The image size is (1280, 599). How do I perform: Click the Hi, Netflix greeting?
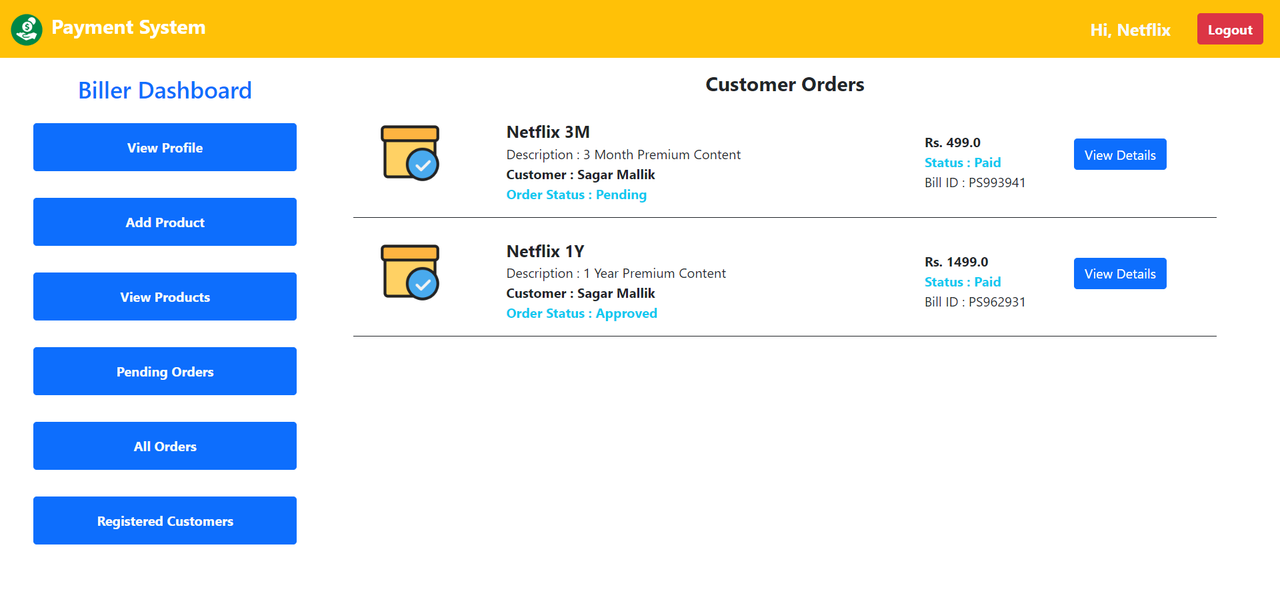click(1130, 30)
